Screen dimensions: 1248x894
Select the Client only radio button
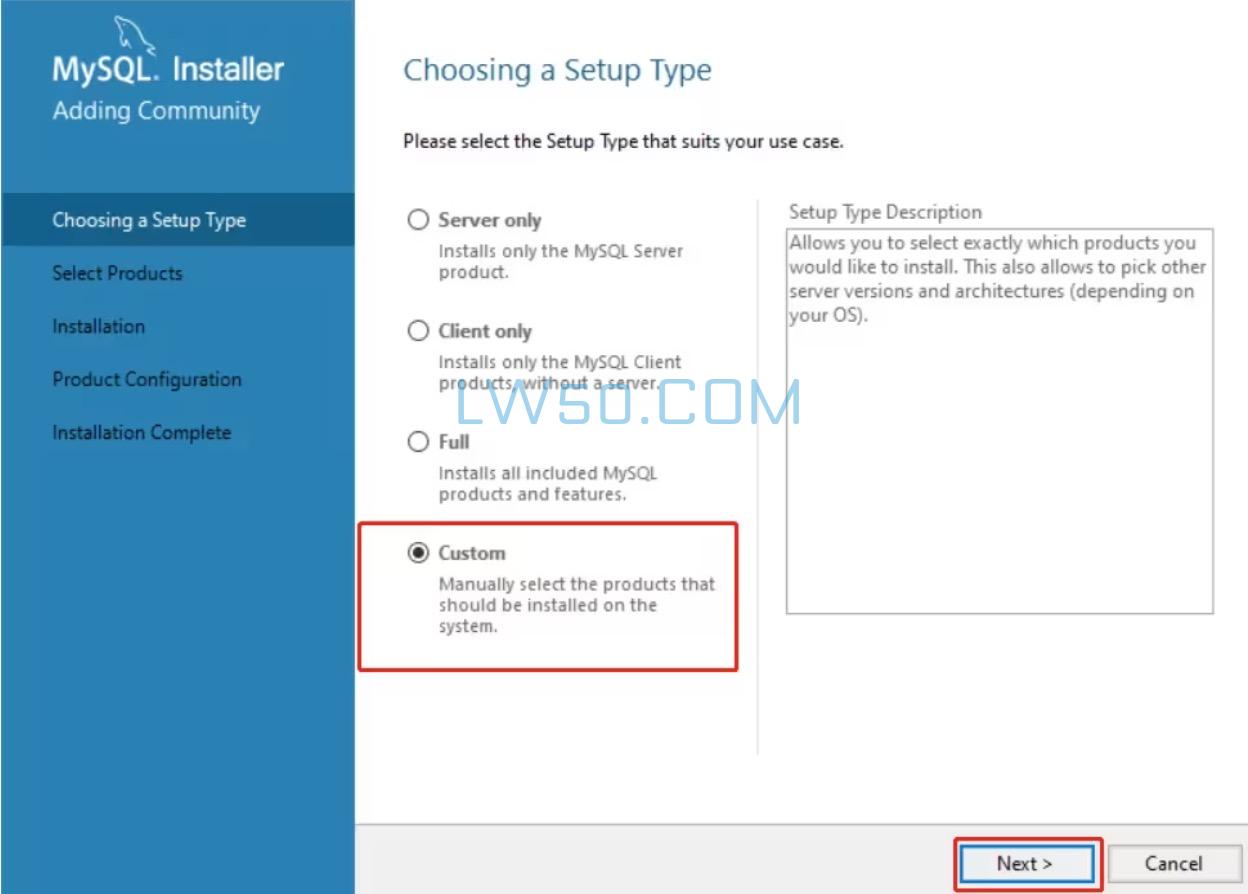(418, 331)
